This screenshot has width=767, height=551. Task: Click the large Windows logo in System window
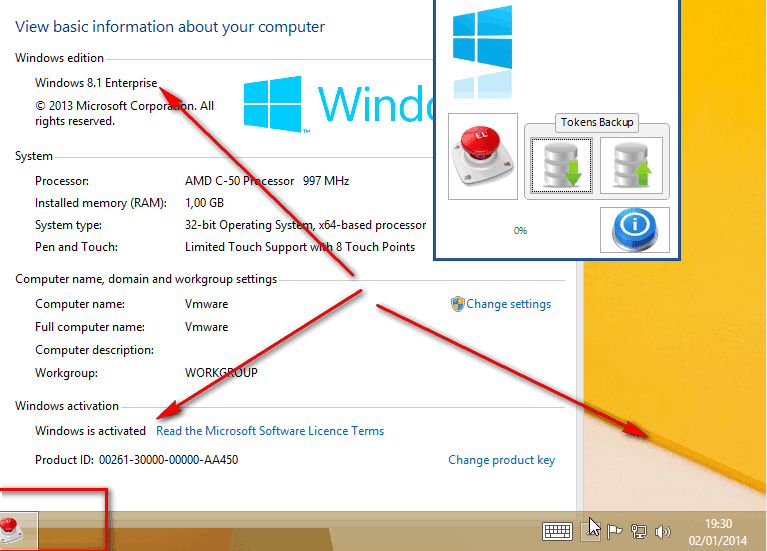(272, 104)
